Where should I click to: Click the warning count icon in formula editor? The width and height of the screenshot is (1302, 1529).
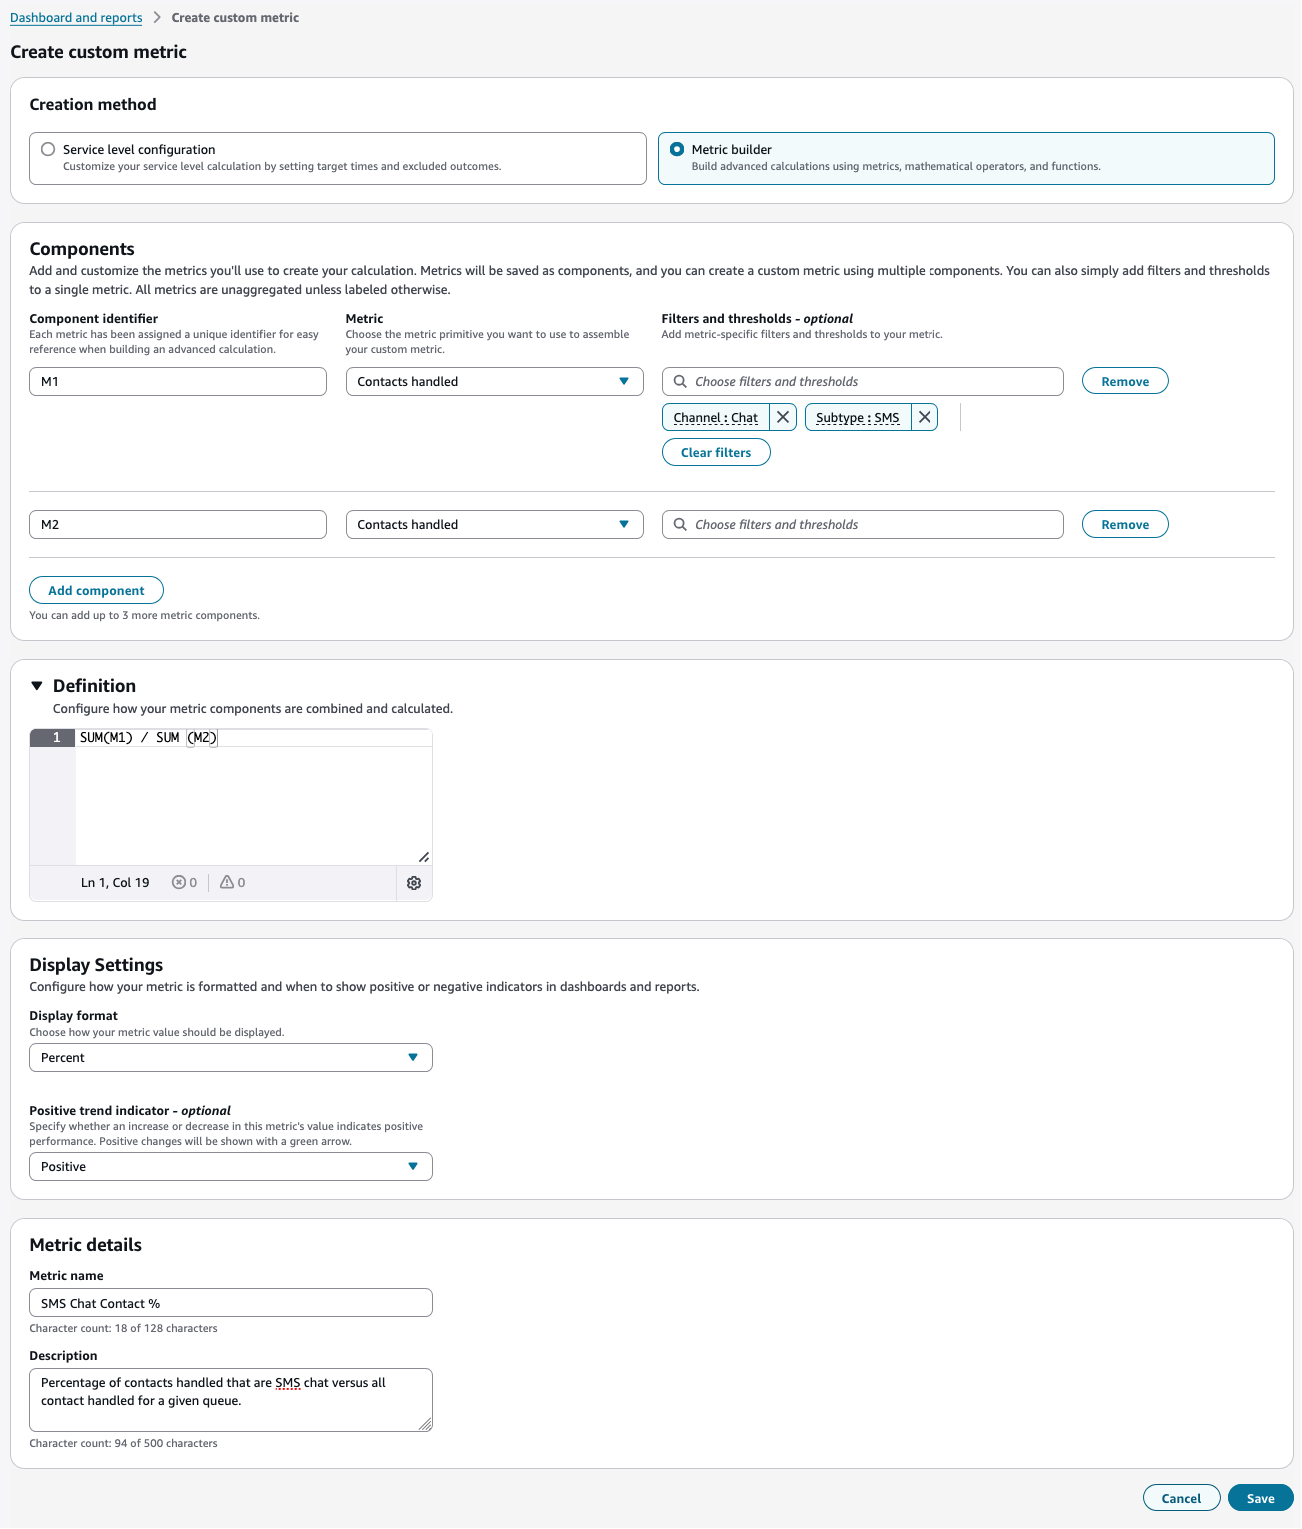[227, 882]
